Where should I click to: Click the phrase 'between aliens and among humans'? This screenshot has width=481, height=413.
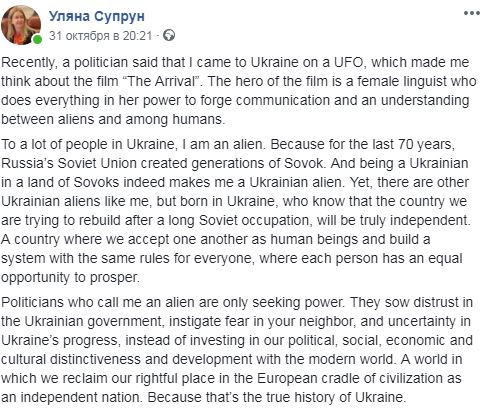pos(113,119)
